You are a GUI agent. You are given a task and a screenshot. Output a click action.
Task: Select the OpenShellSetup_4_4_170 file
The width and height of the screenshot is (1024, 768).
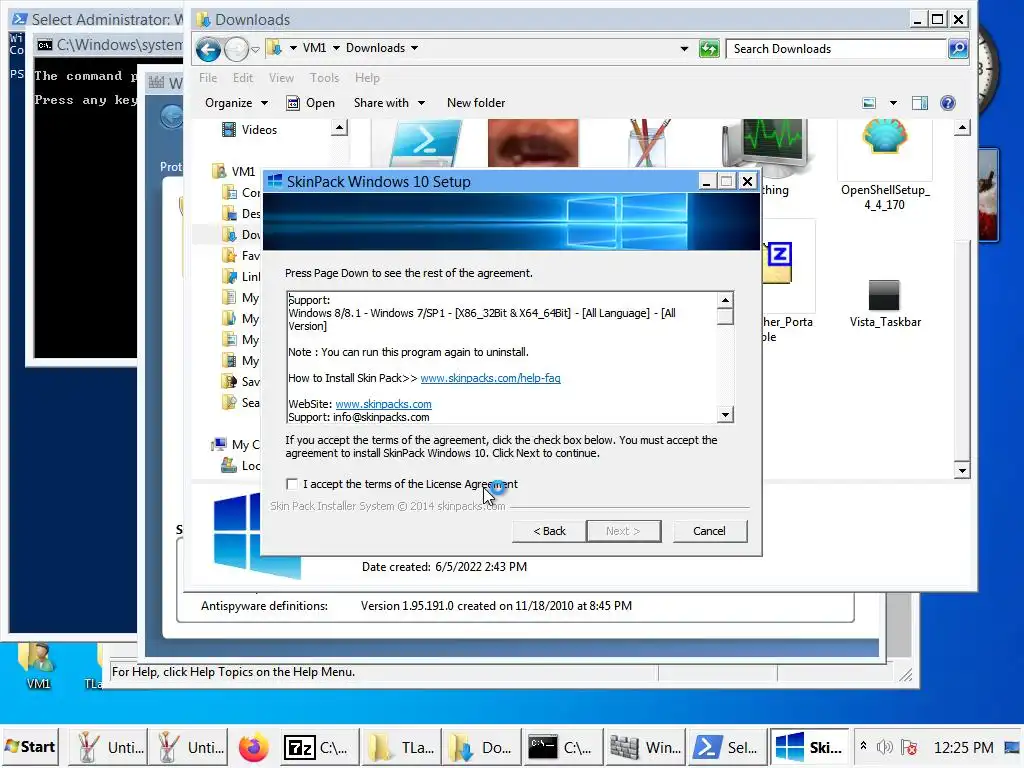(x=885, y=167)
